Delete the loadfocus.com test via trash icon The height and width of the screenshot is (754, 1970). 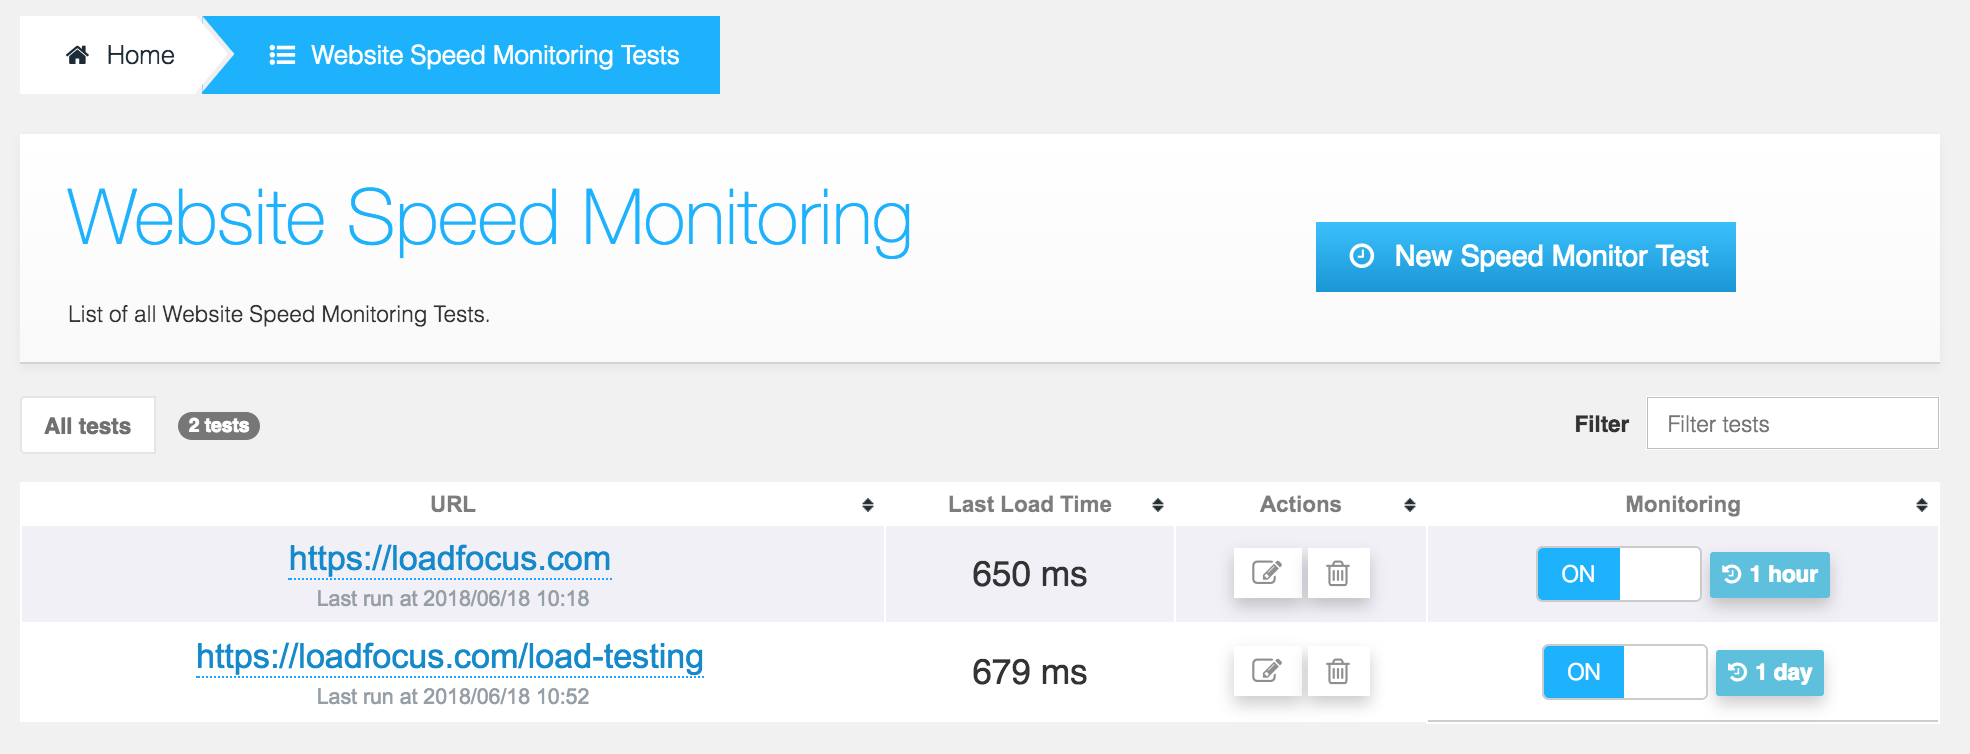[x=1337, y=573]
